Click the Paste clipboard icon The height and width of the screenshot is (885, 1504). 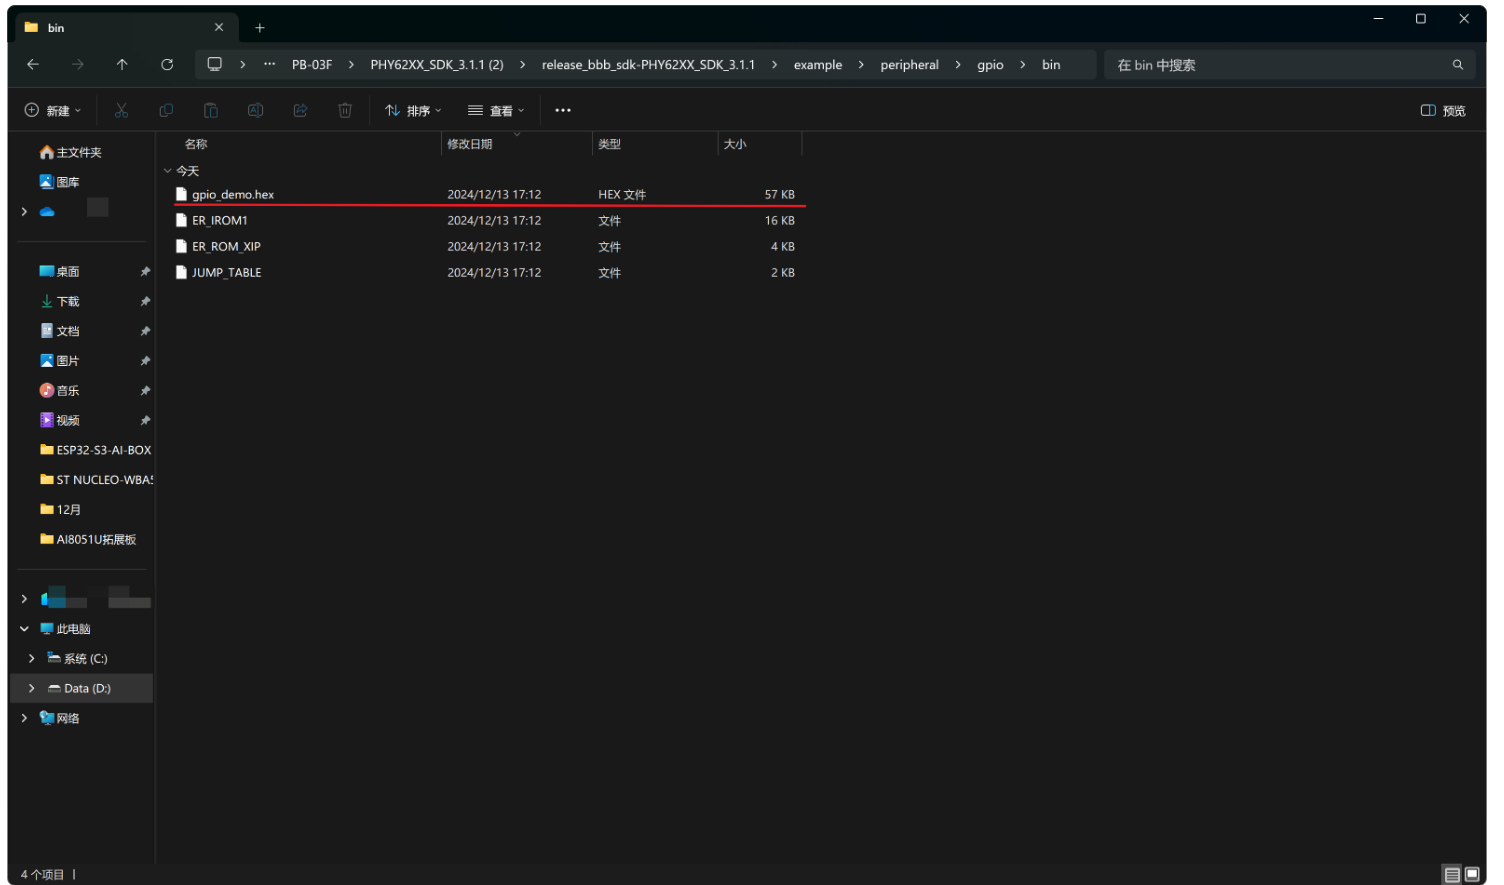[211, 110]
